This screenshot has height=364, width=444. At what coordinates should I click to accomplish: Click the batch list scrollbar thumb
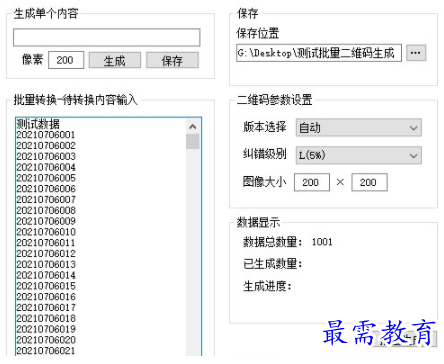click(x=193, y=141)
